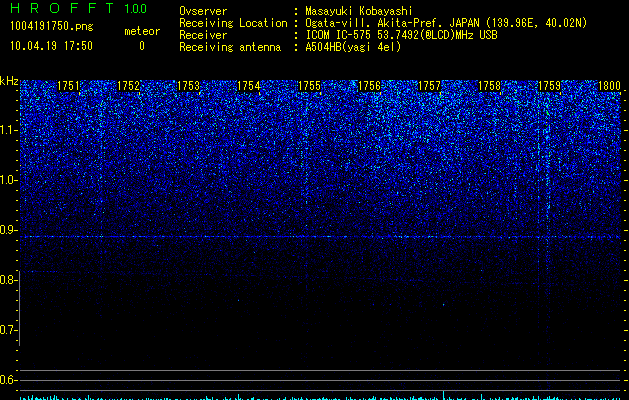Click the 1753 time marker
The width and height of the screenshot is (629, 400).
pos(189,86)
